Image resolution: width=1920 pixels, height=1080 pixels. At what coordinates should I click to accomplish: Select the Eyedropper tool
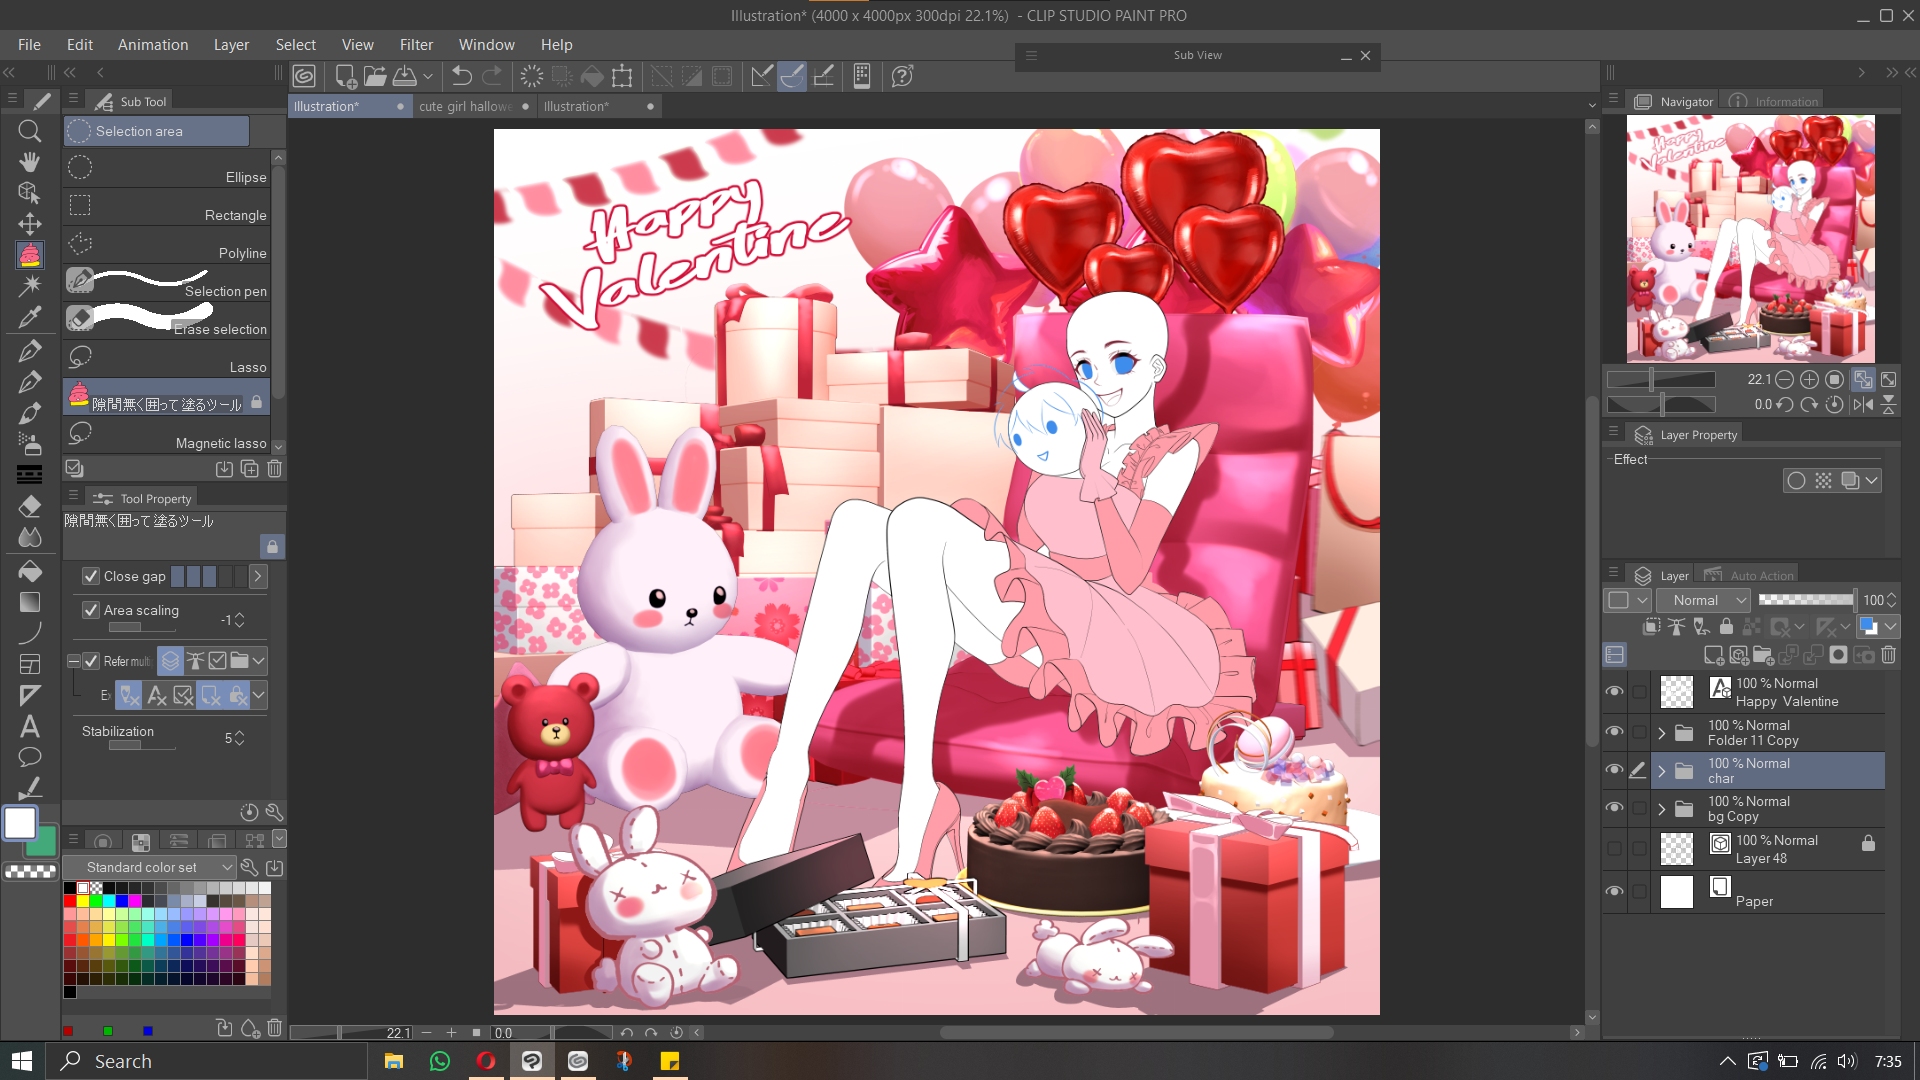pyautogui.click(x=30, y=317)
